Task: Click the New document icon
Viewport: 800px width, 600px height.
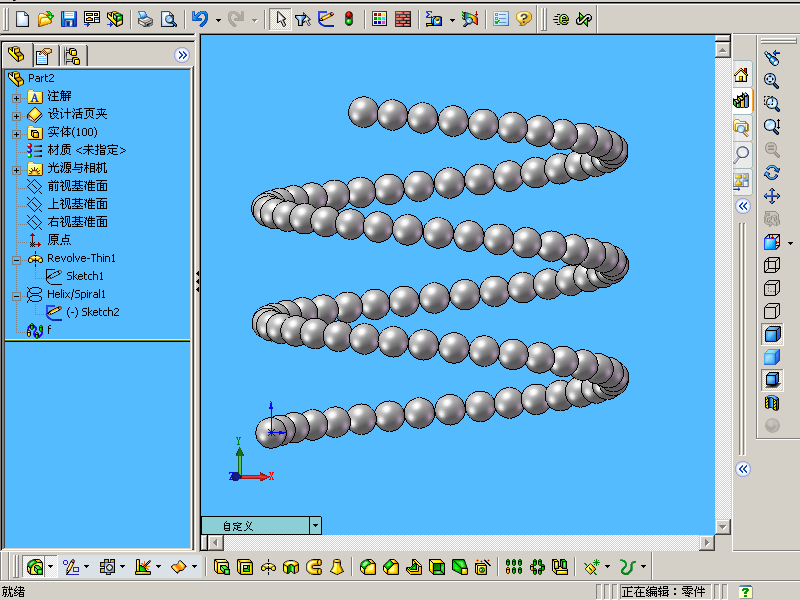Action: pos(22,19)
